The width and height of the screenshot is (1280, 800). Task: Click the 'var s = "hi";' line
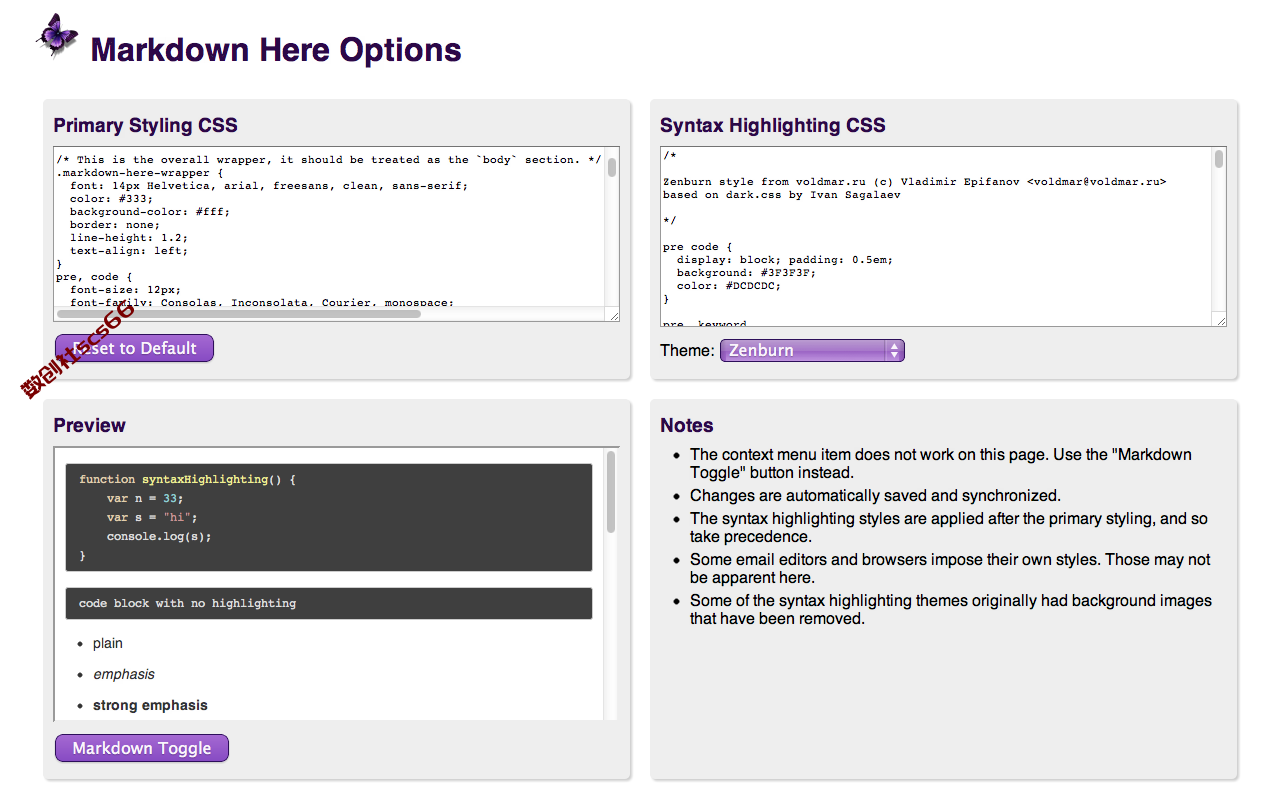click(152, 517)
